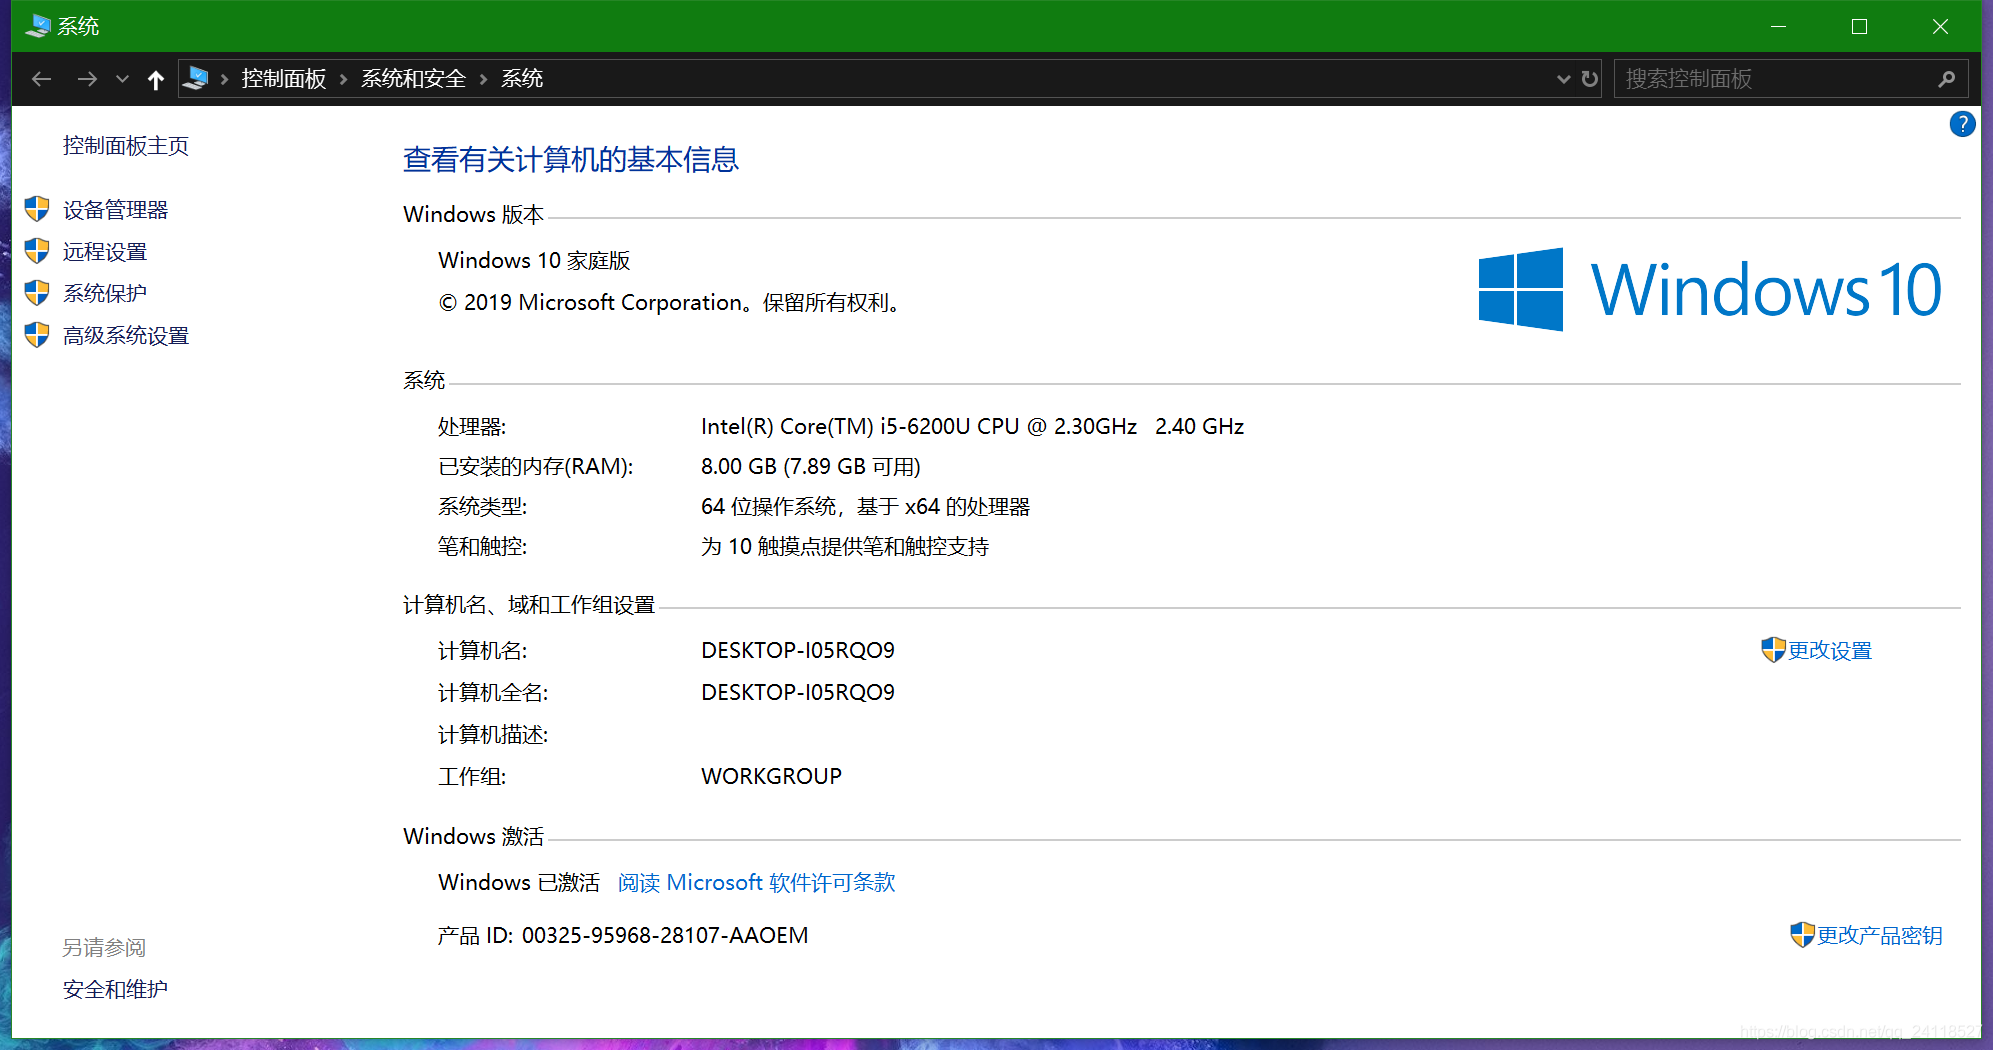
Task: Select 系统 breadcrumb item
Action: pyautogui.click(x=522, y=79)
